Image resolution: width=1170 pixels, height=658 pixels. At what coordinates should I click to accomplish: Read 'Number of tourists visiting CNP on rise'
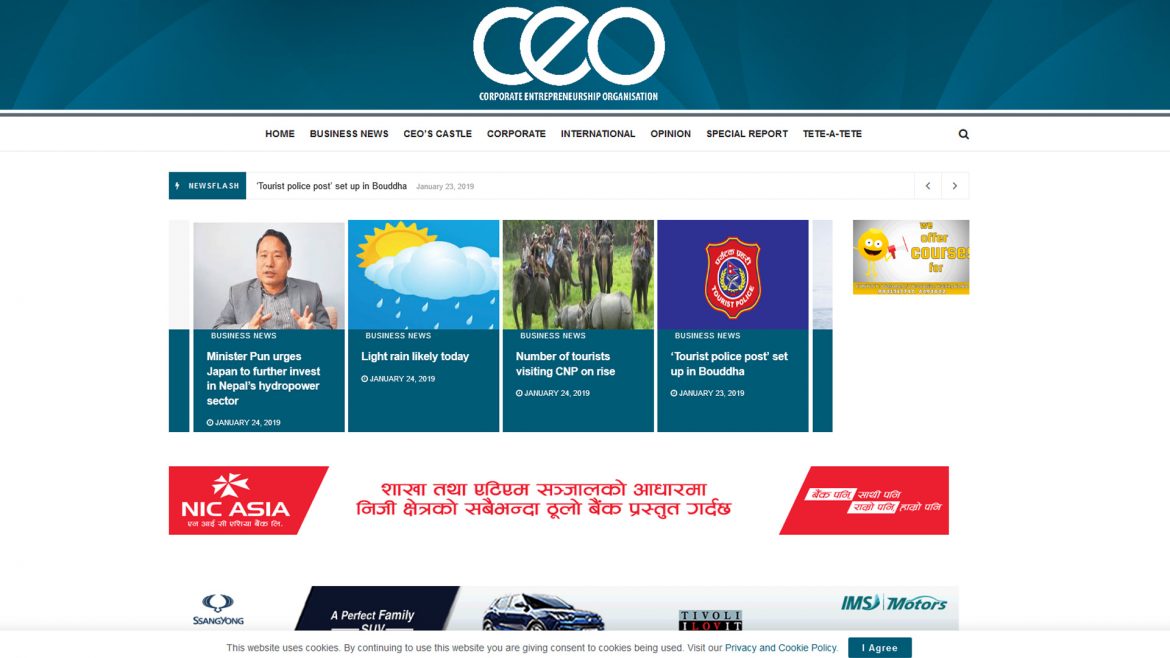point(566,364)
